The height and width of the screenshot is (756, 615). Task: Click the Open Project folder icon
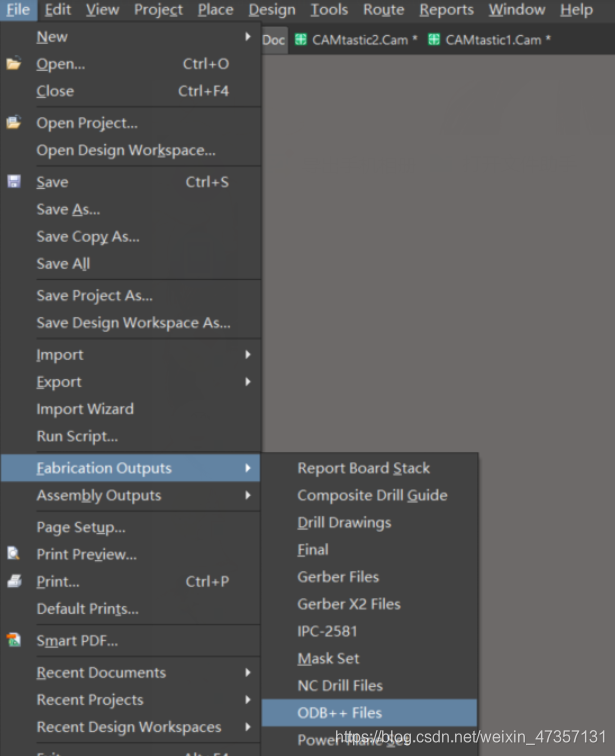13,122
